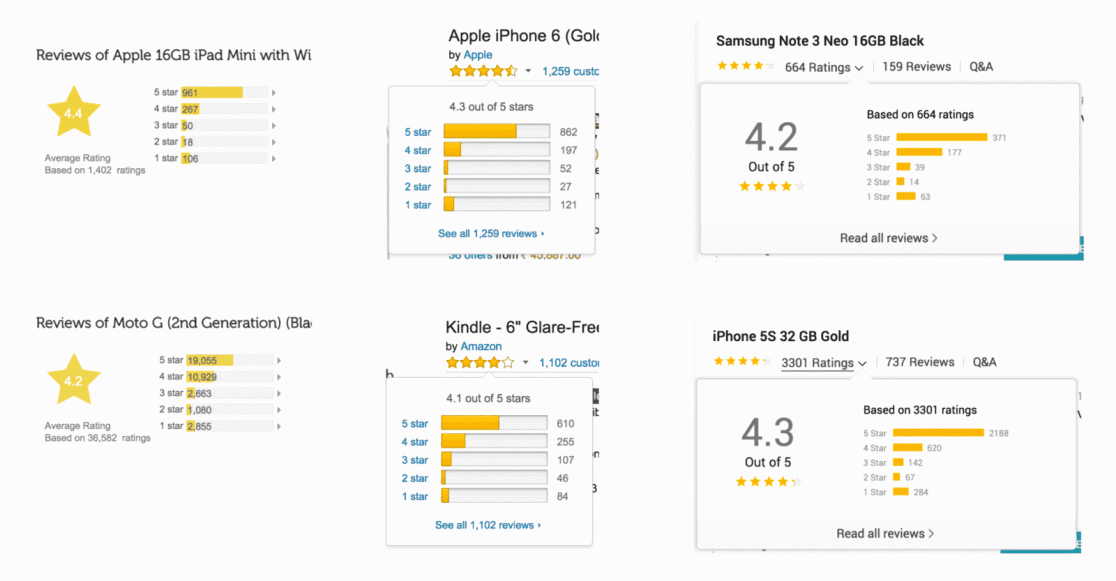The width and height of the screenshot is (1116, 581).
Task: Click the Kindle star rating icons
Action: [x=480, y=363]
